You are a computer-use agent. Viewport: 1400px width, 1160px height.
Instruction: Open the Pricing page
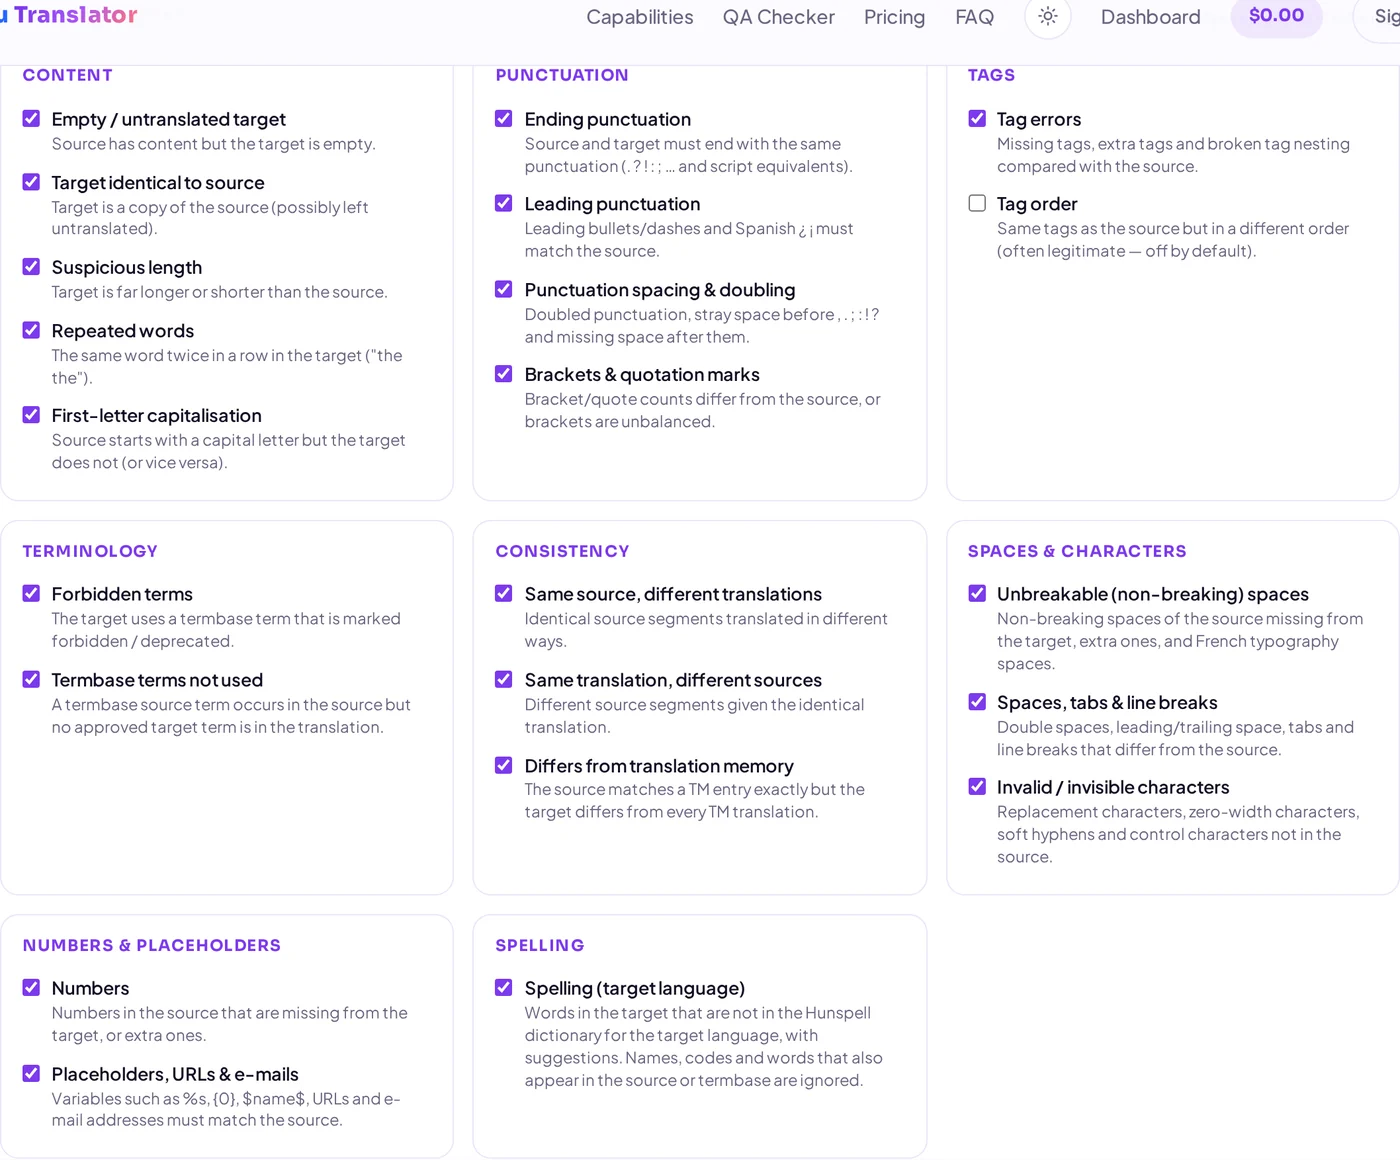[x=895, y=17]
